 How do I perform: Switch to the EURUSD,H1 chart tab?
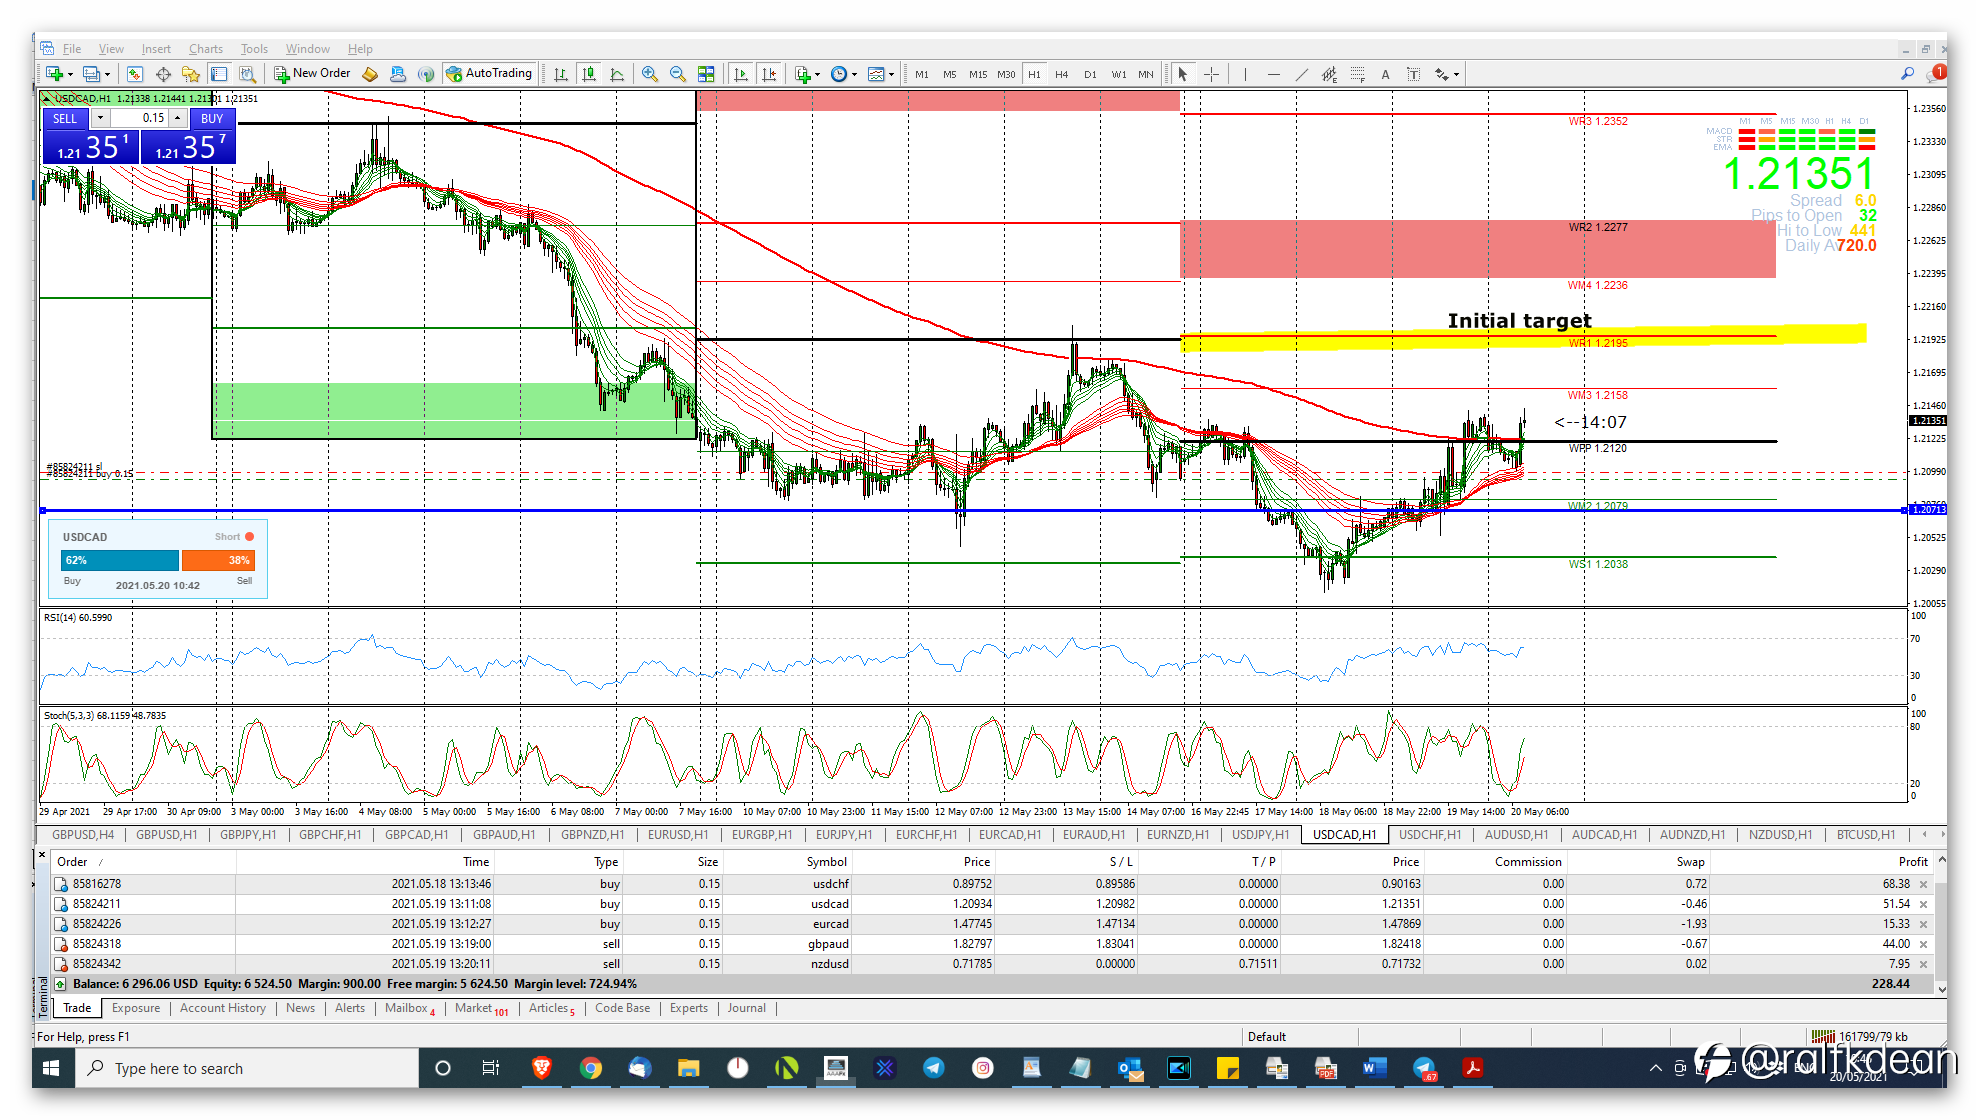[x=678, y=835]
